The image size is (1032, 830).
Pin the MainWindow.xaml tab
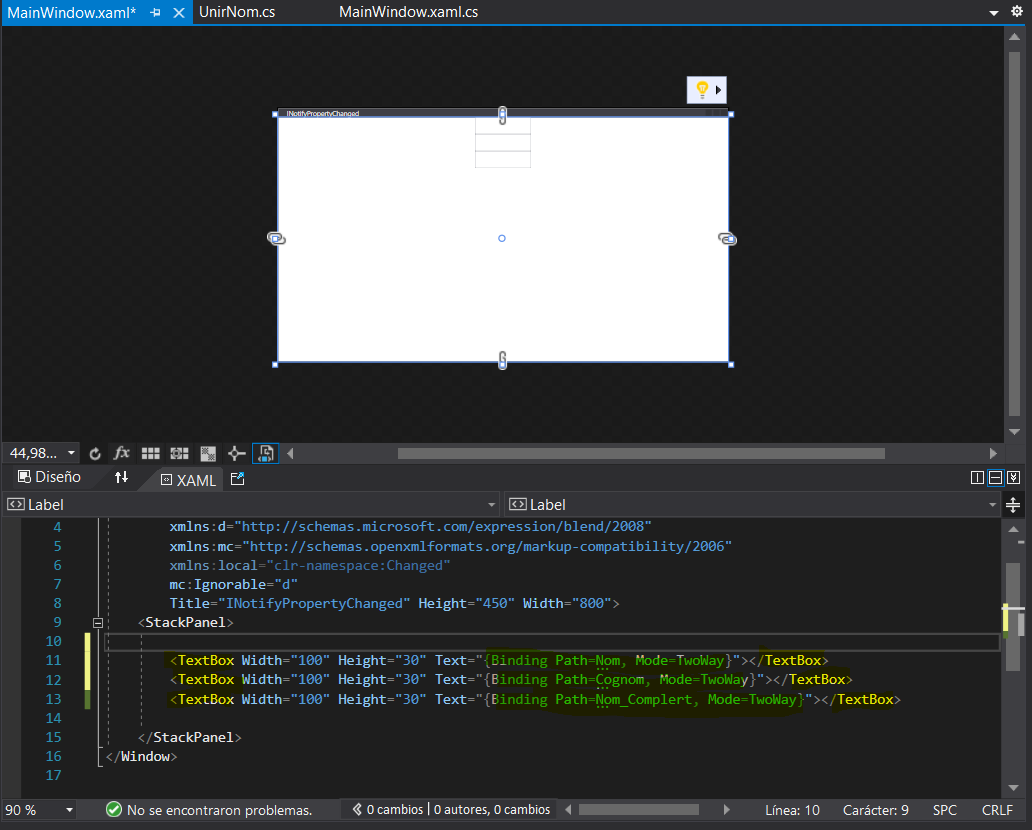tap(155, 12)
